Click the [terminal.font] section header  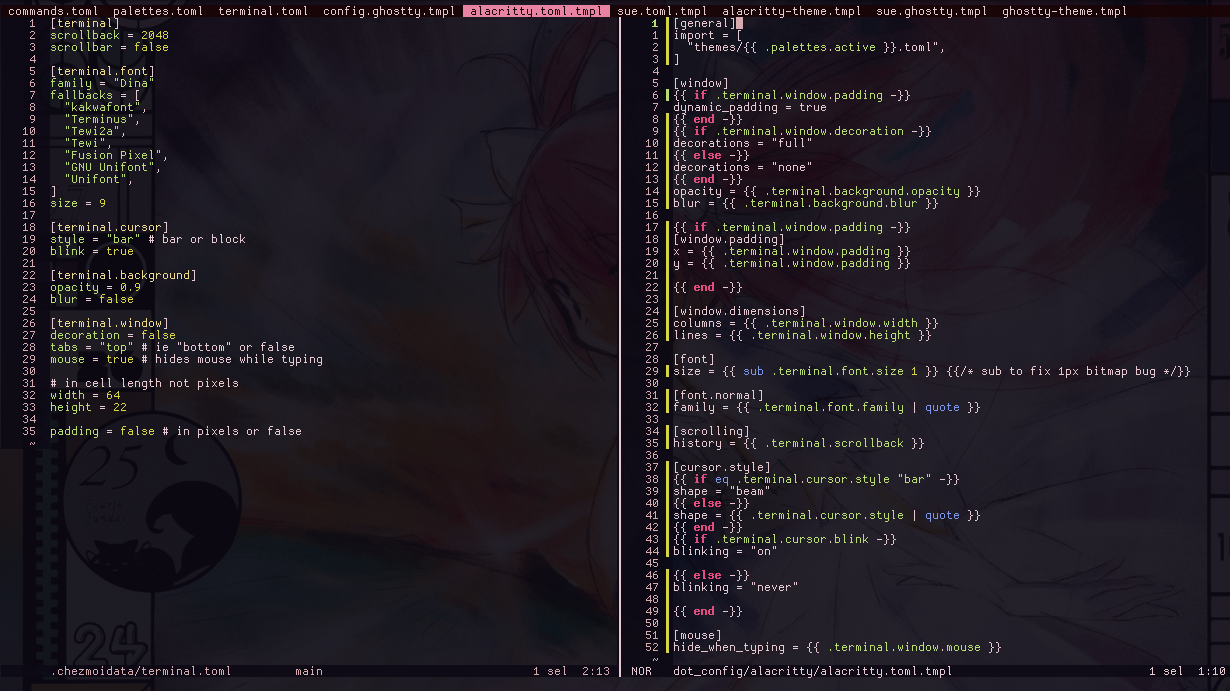click(102, 71)
